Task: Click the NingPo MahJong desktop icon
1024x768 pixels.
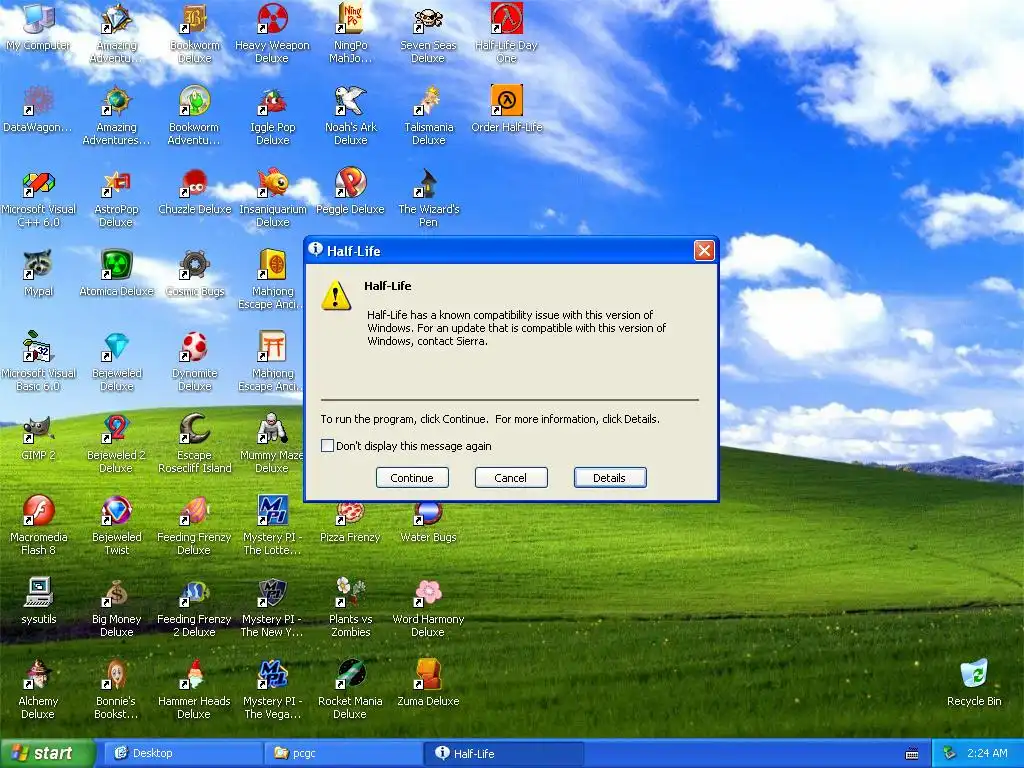Action: tap(350, 33)
